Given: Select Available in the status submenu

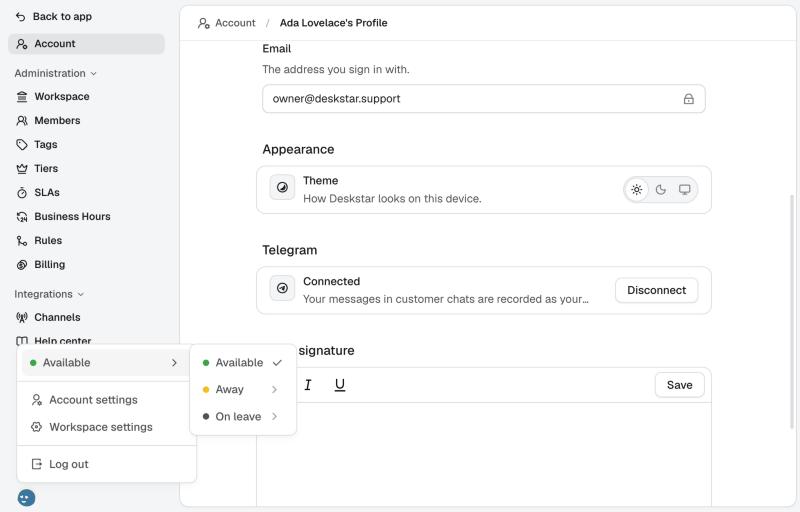Looking at the screenshot, I should coord(243,363).
